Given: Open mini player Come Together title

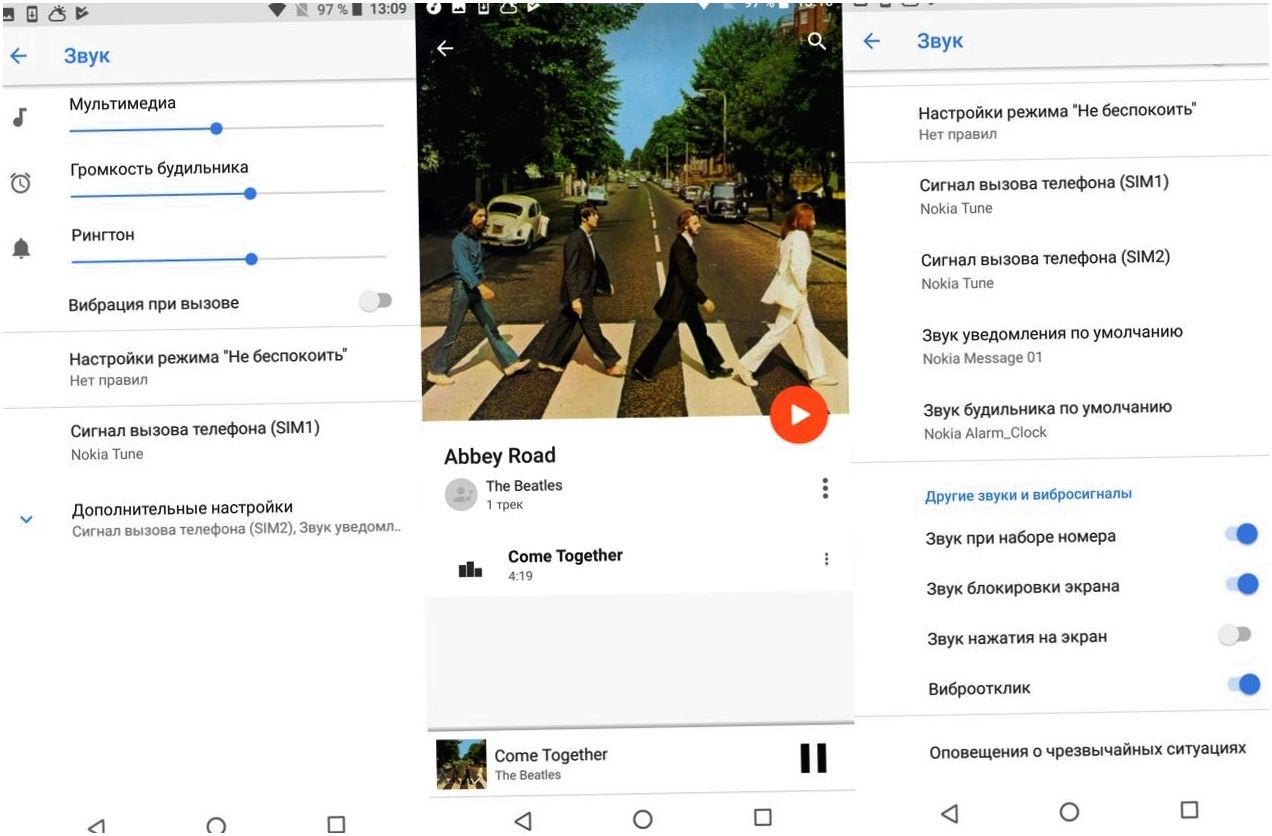Looking at the screenshot, I should coord(551,755).
